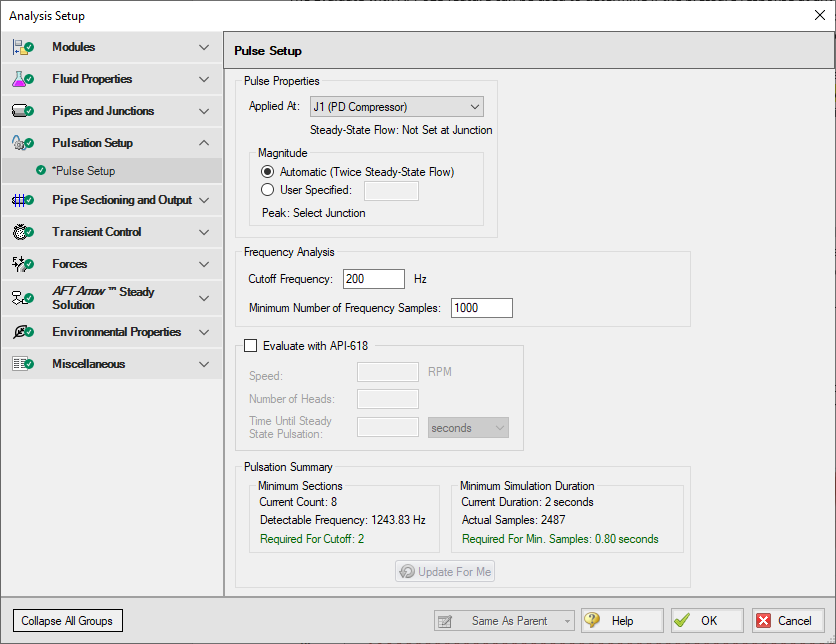Viewport: 836px width, 644px height.
Task: Click the Transient Control icon
Action: pyautogui.click(x=21, y=232)
